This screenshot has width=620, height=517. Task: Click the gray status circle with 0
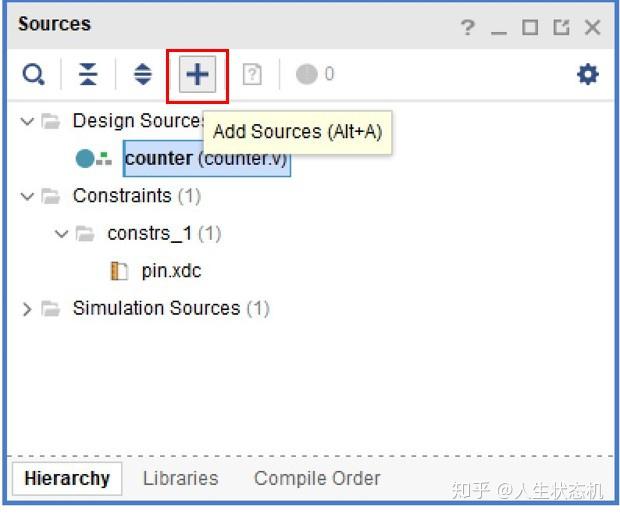click(x=307, y=75)
